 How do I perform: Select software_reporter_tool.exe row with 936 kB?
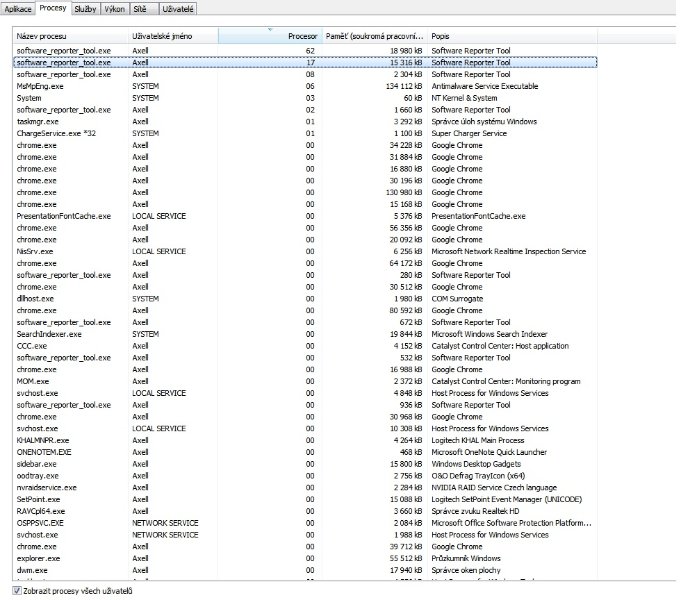point(305,405)
